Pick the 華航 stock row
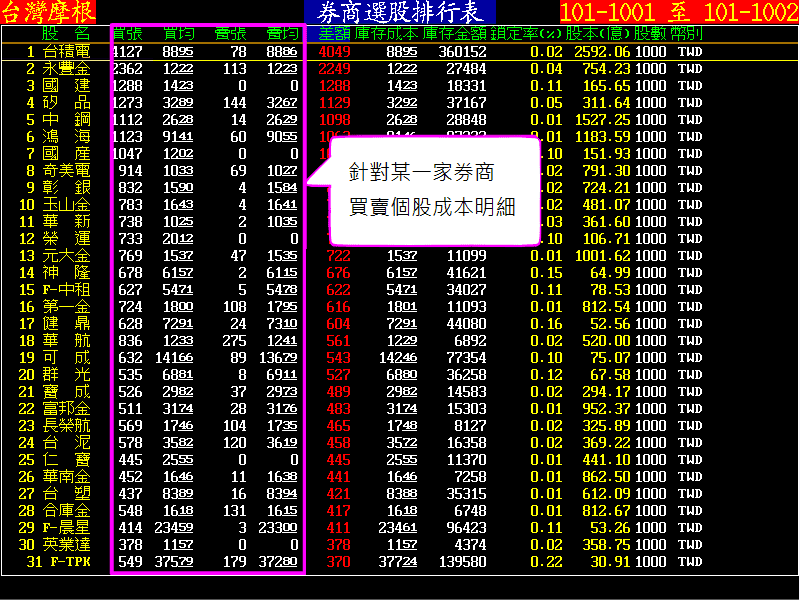 pos(68,340)
